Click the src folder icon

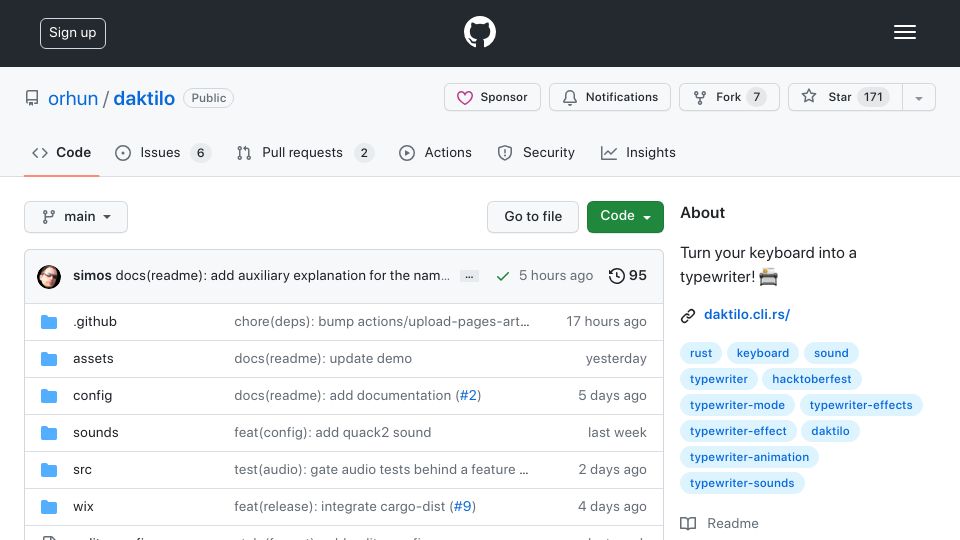coord(49,470)
